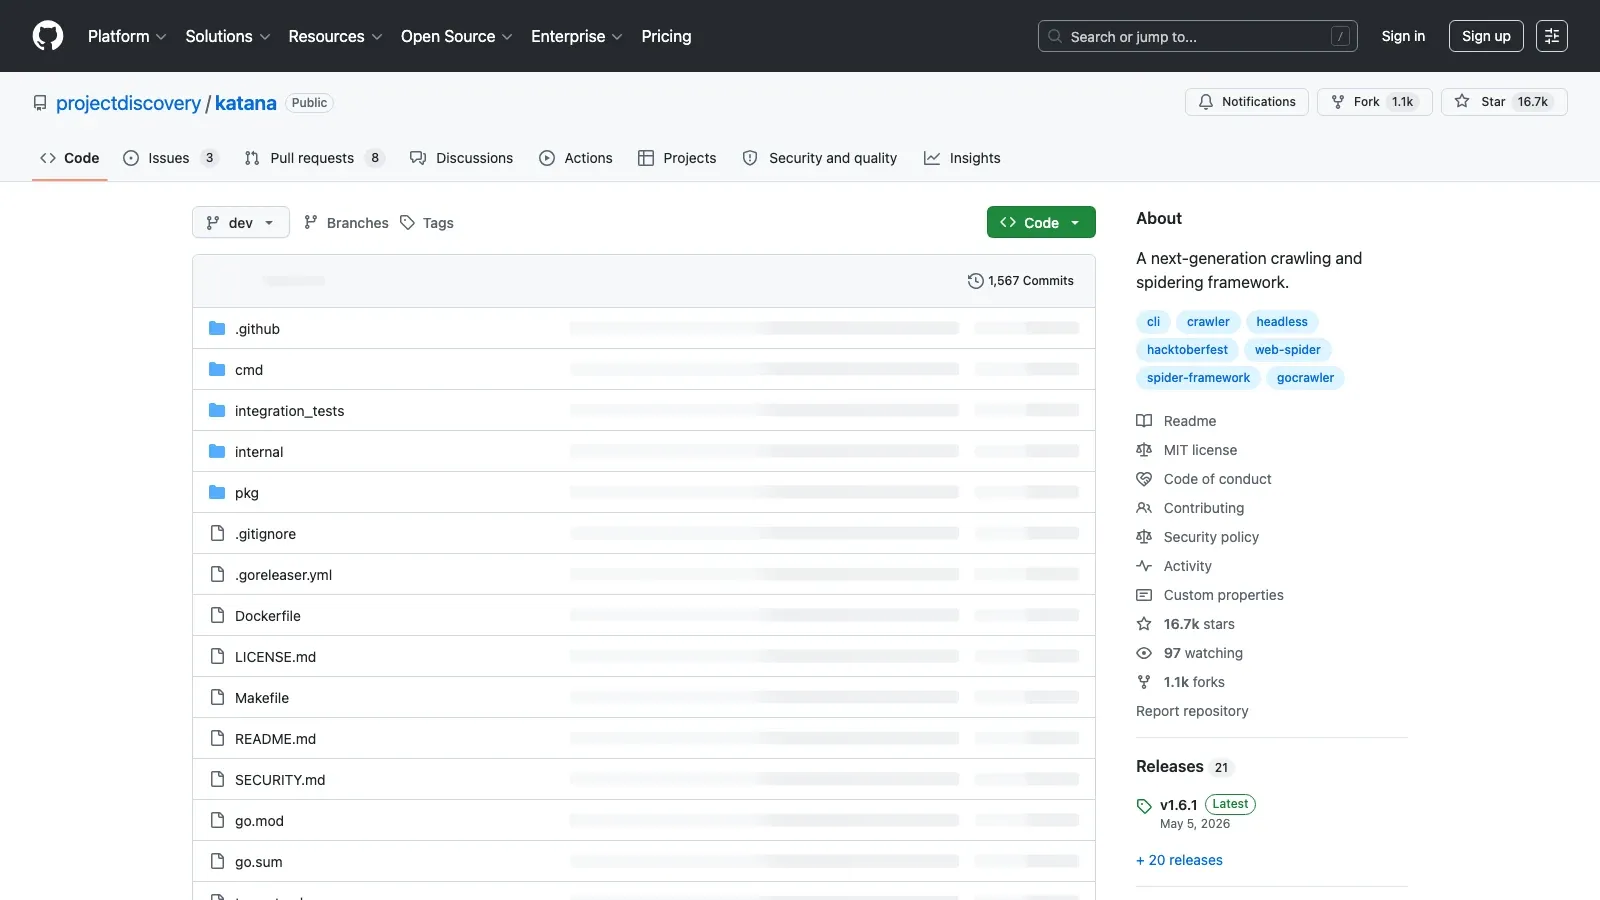Click the Readme book icon
This screenshot has height=900, width=1600.
coord(1144,421)
